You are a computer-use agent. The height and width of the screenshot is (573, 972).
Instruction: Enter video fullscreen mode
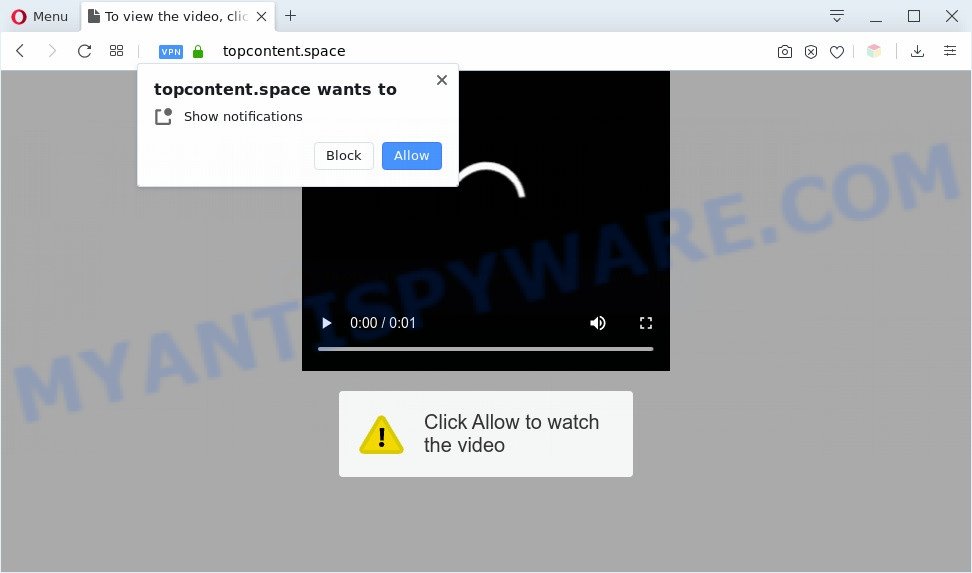646,323
